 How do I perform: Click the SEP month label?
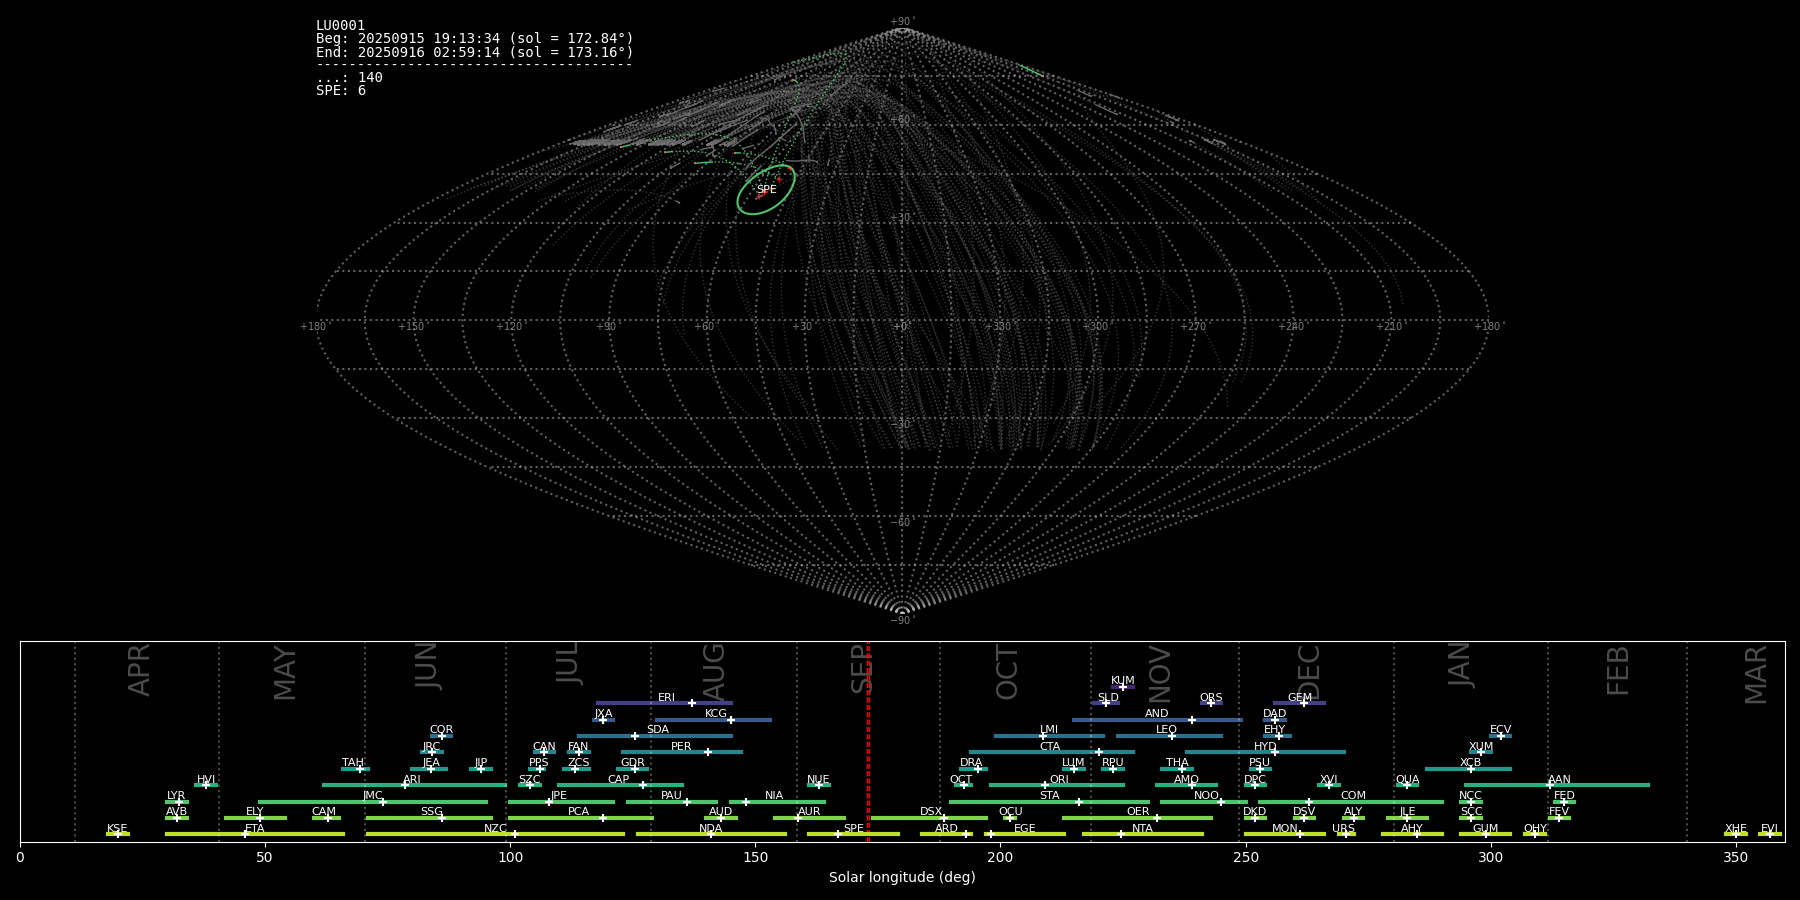tap(861, 668)
